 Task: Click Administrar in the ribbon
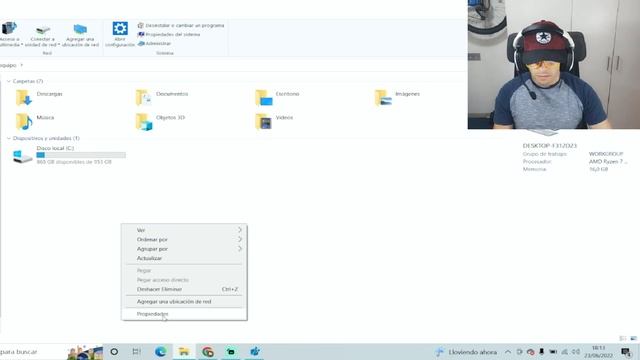point(154,43)
